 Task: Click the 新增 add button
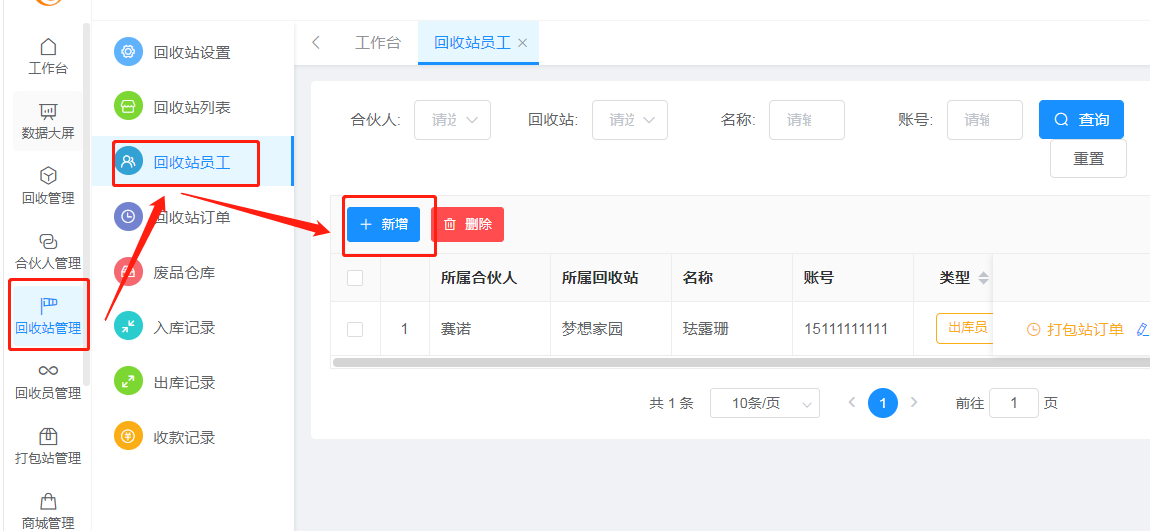tap(384, 224)
